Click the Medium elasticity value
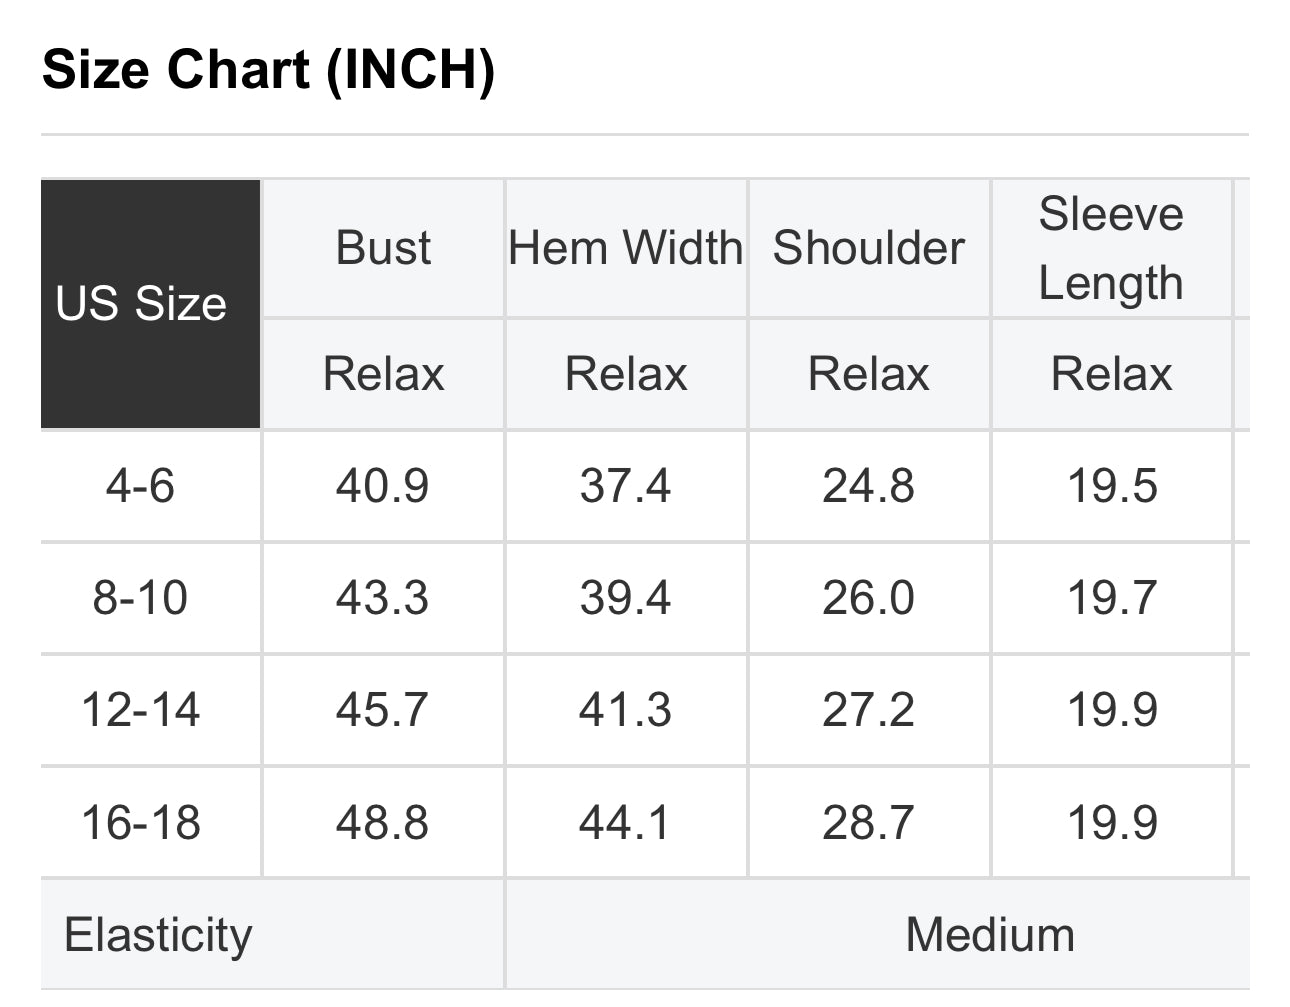The width and height of the screenshot is (1290, 1007). point(990,935)
